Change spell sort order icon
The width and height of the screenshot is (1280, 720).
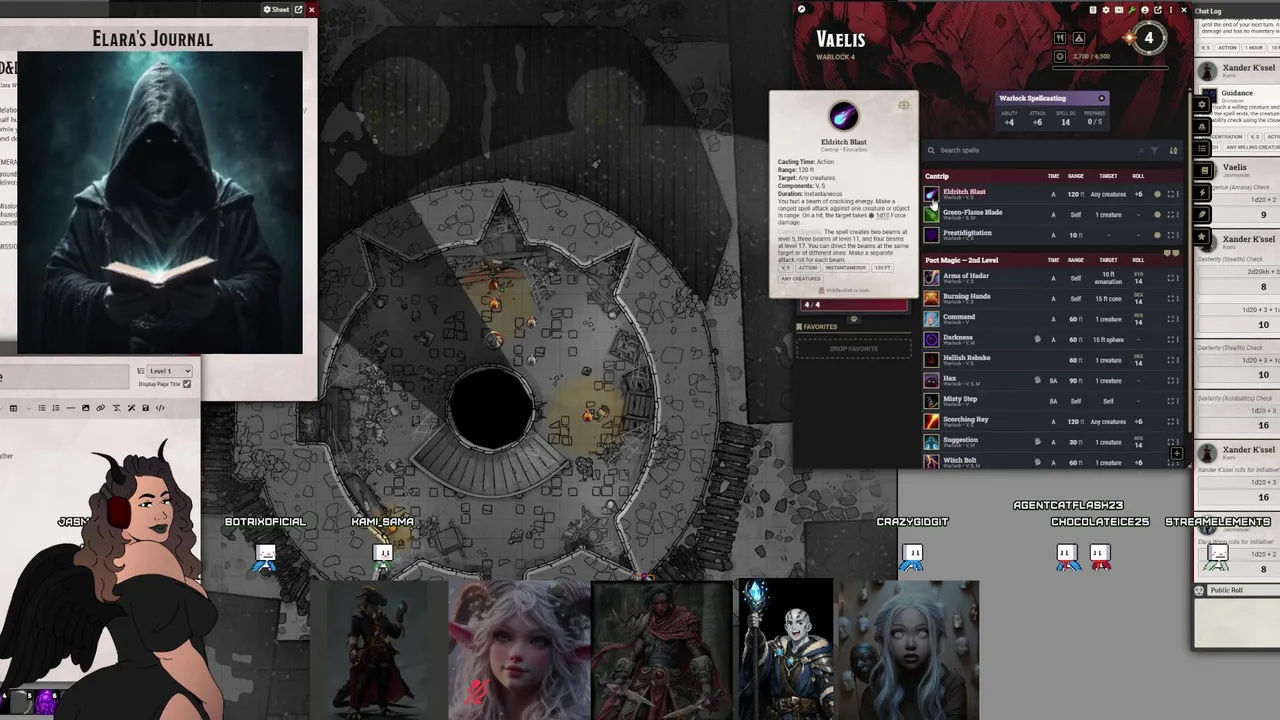coord(1173,150)
